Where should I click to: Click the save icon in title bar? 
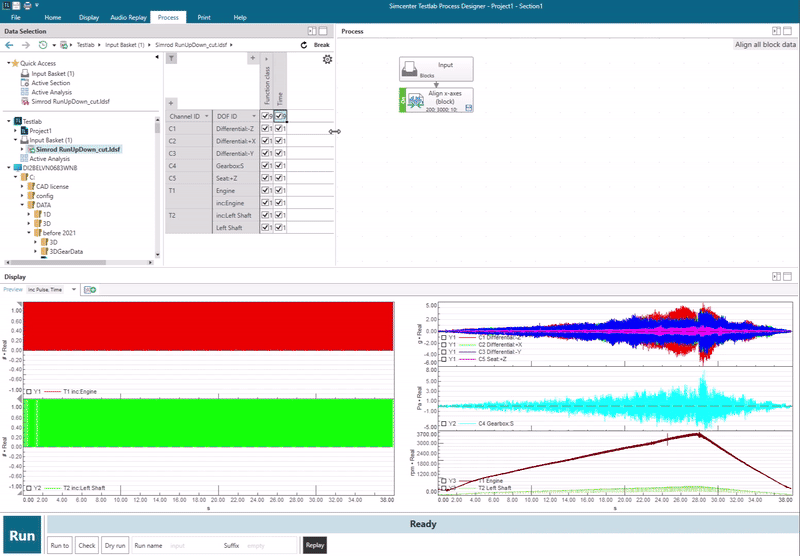16,5
